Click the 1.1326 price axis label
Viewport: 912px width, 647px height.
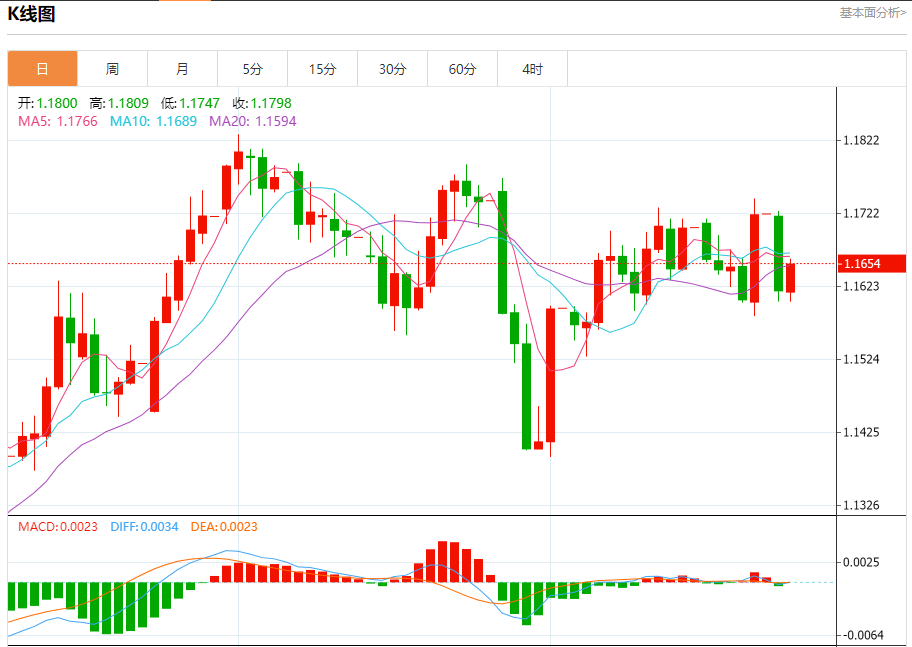(x=861, y=505)
